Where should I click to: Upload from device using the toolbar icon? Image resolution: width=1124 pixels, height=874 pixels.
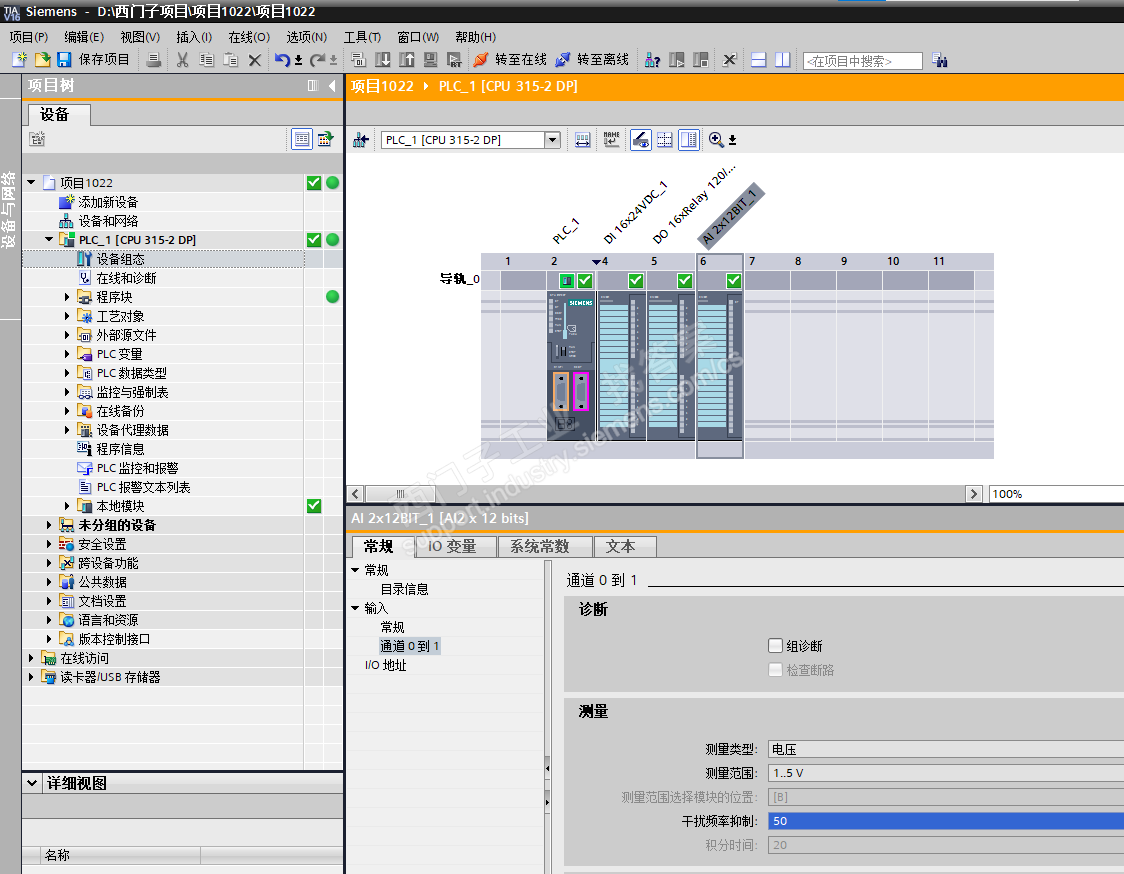406,60
